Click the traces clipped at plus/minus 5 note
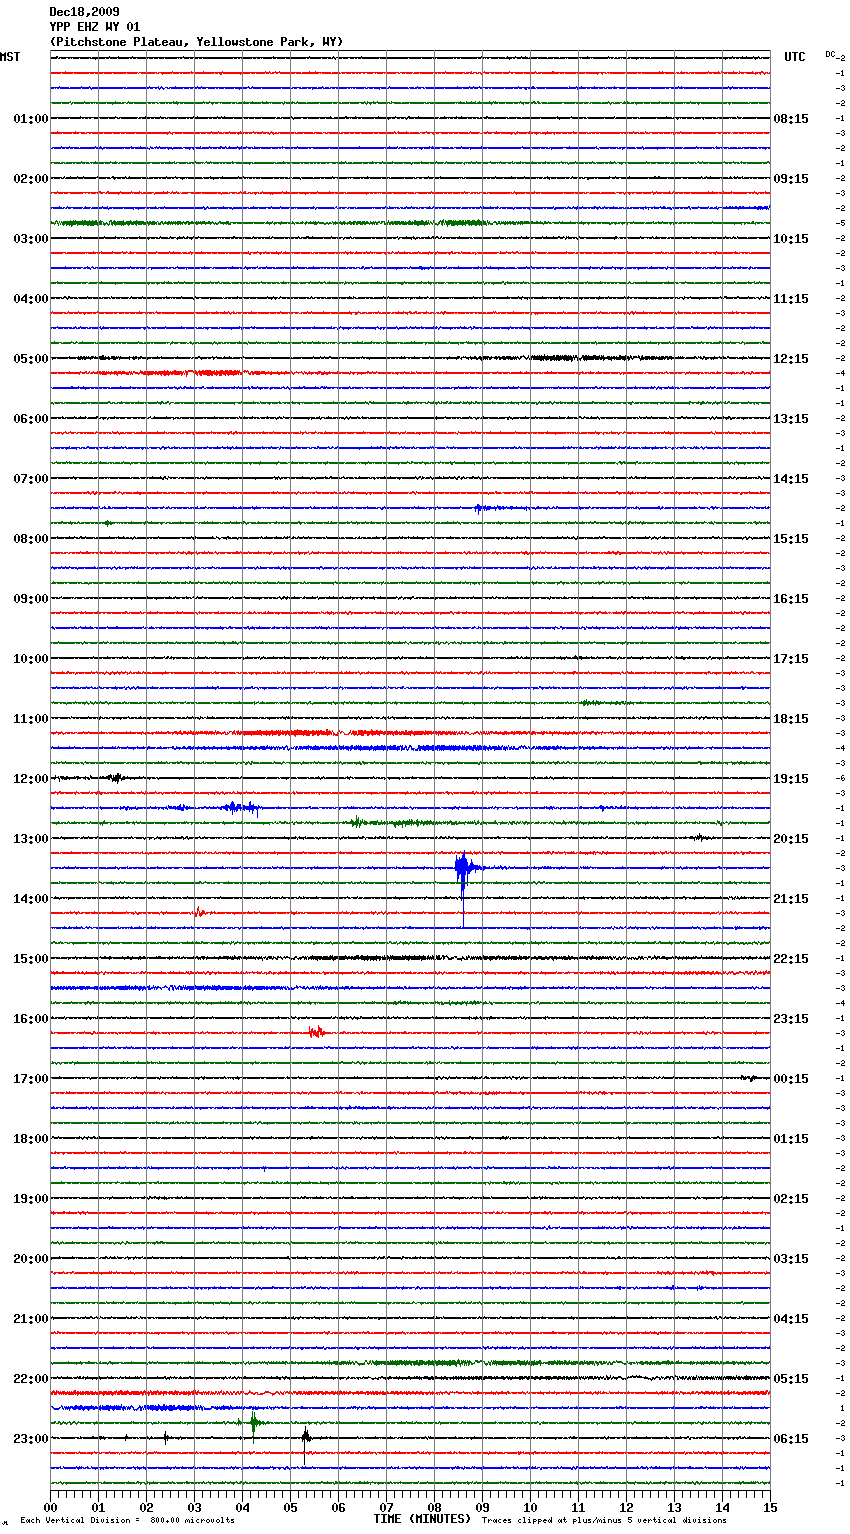 tap(604, 1521)
